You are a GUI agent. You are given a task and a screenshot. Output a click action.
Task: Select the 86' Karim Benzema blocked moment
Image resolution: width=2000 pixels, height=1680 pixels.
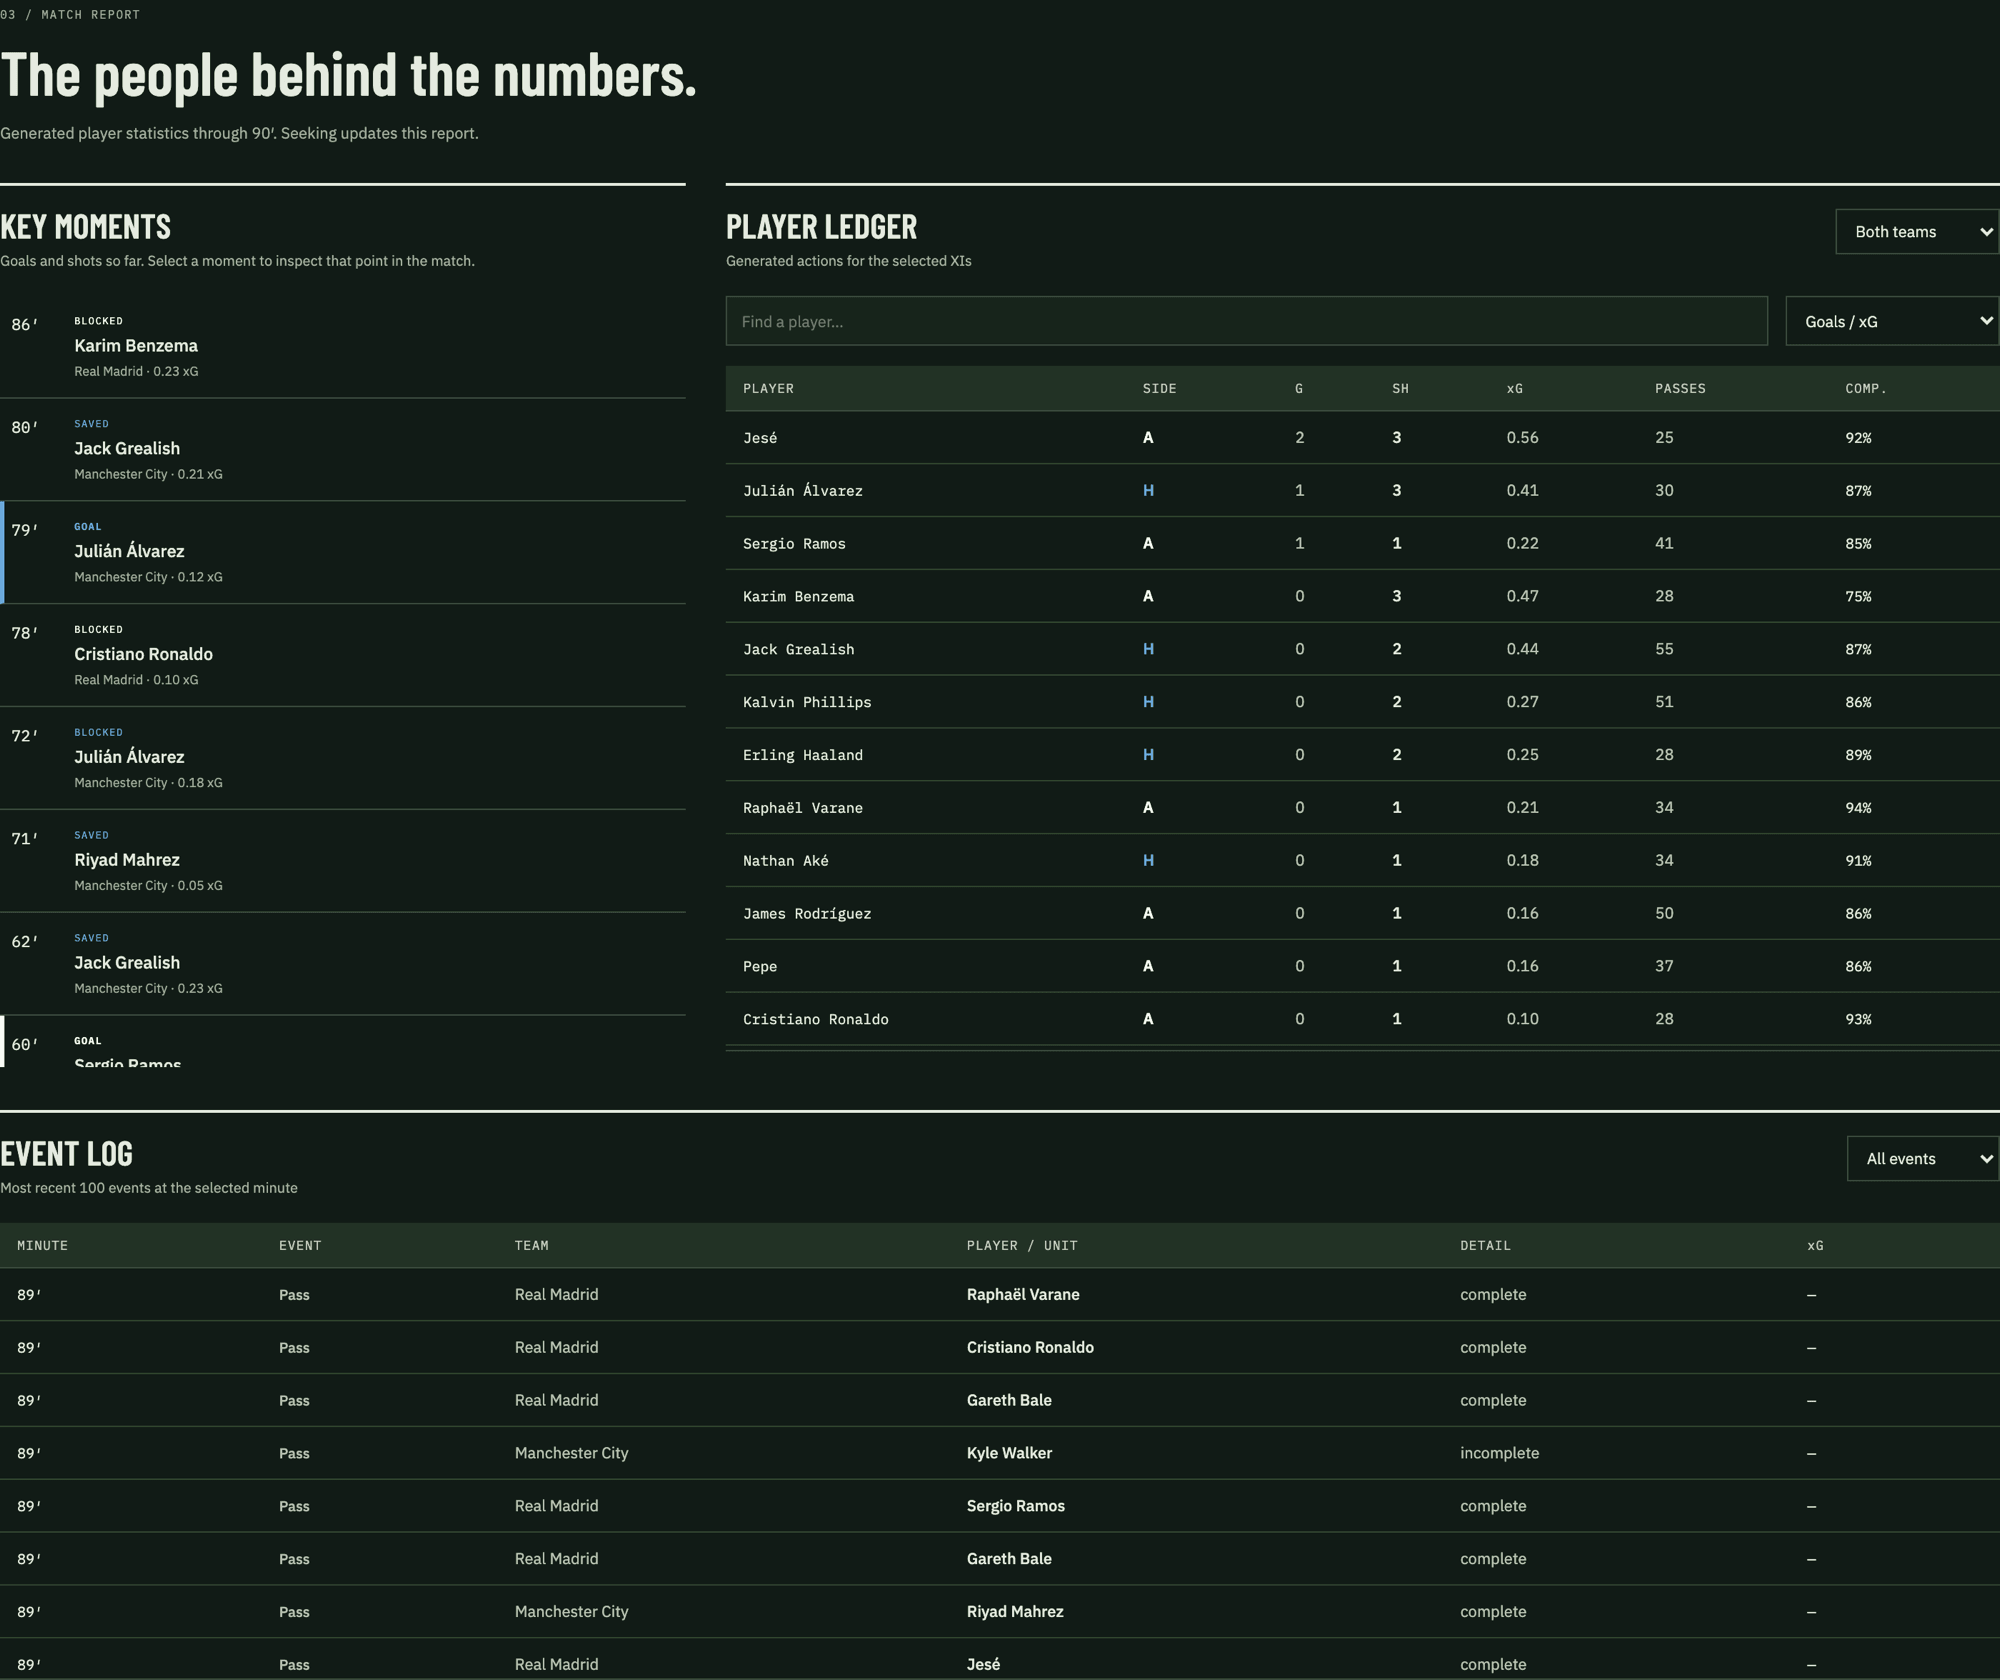click(343, 346)
